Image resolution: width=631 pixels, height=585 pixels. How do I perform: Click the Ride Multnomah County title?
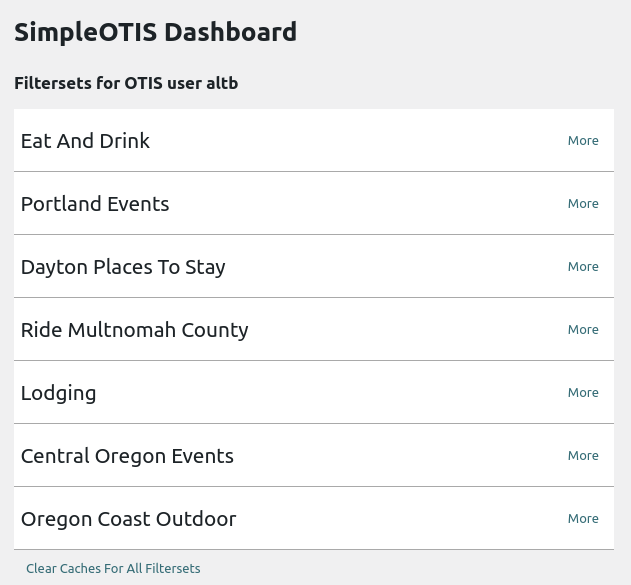pyautogui.click(x=134, y=330)
